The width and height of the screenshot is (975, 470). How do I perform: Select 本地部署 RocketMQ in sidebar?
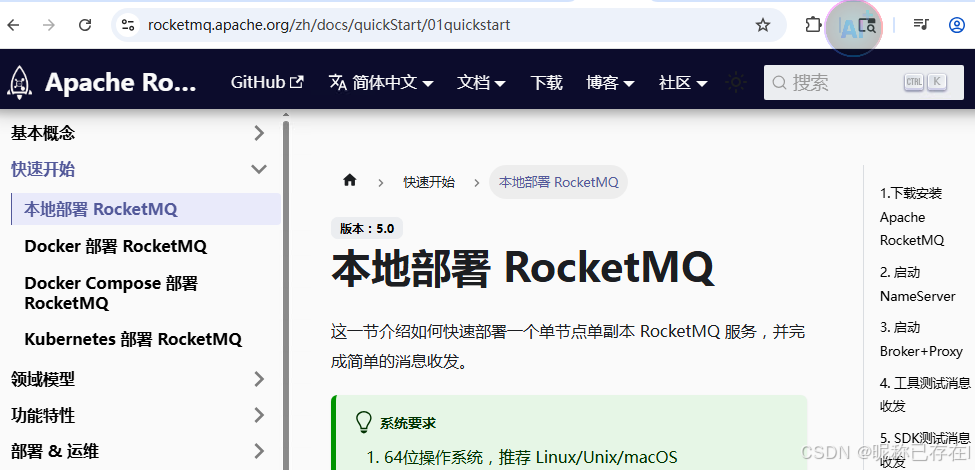tap(146, 209)
